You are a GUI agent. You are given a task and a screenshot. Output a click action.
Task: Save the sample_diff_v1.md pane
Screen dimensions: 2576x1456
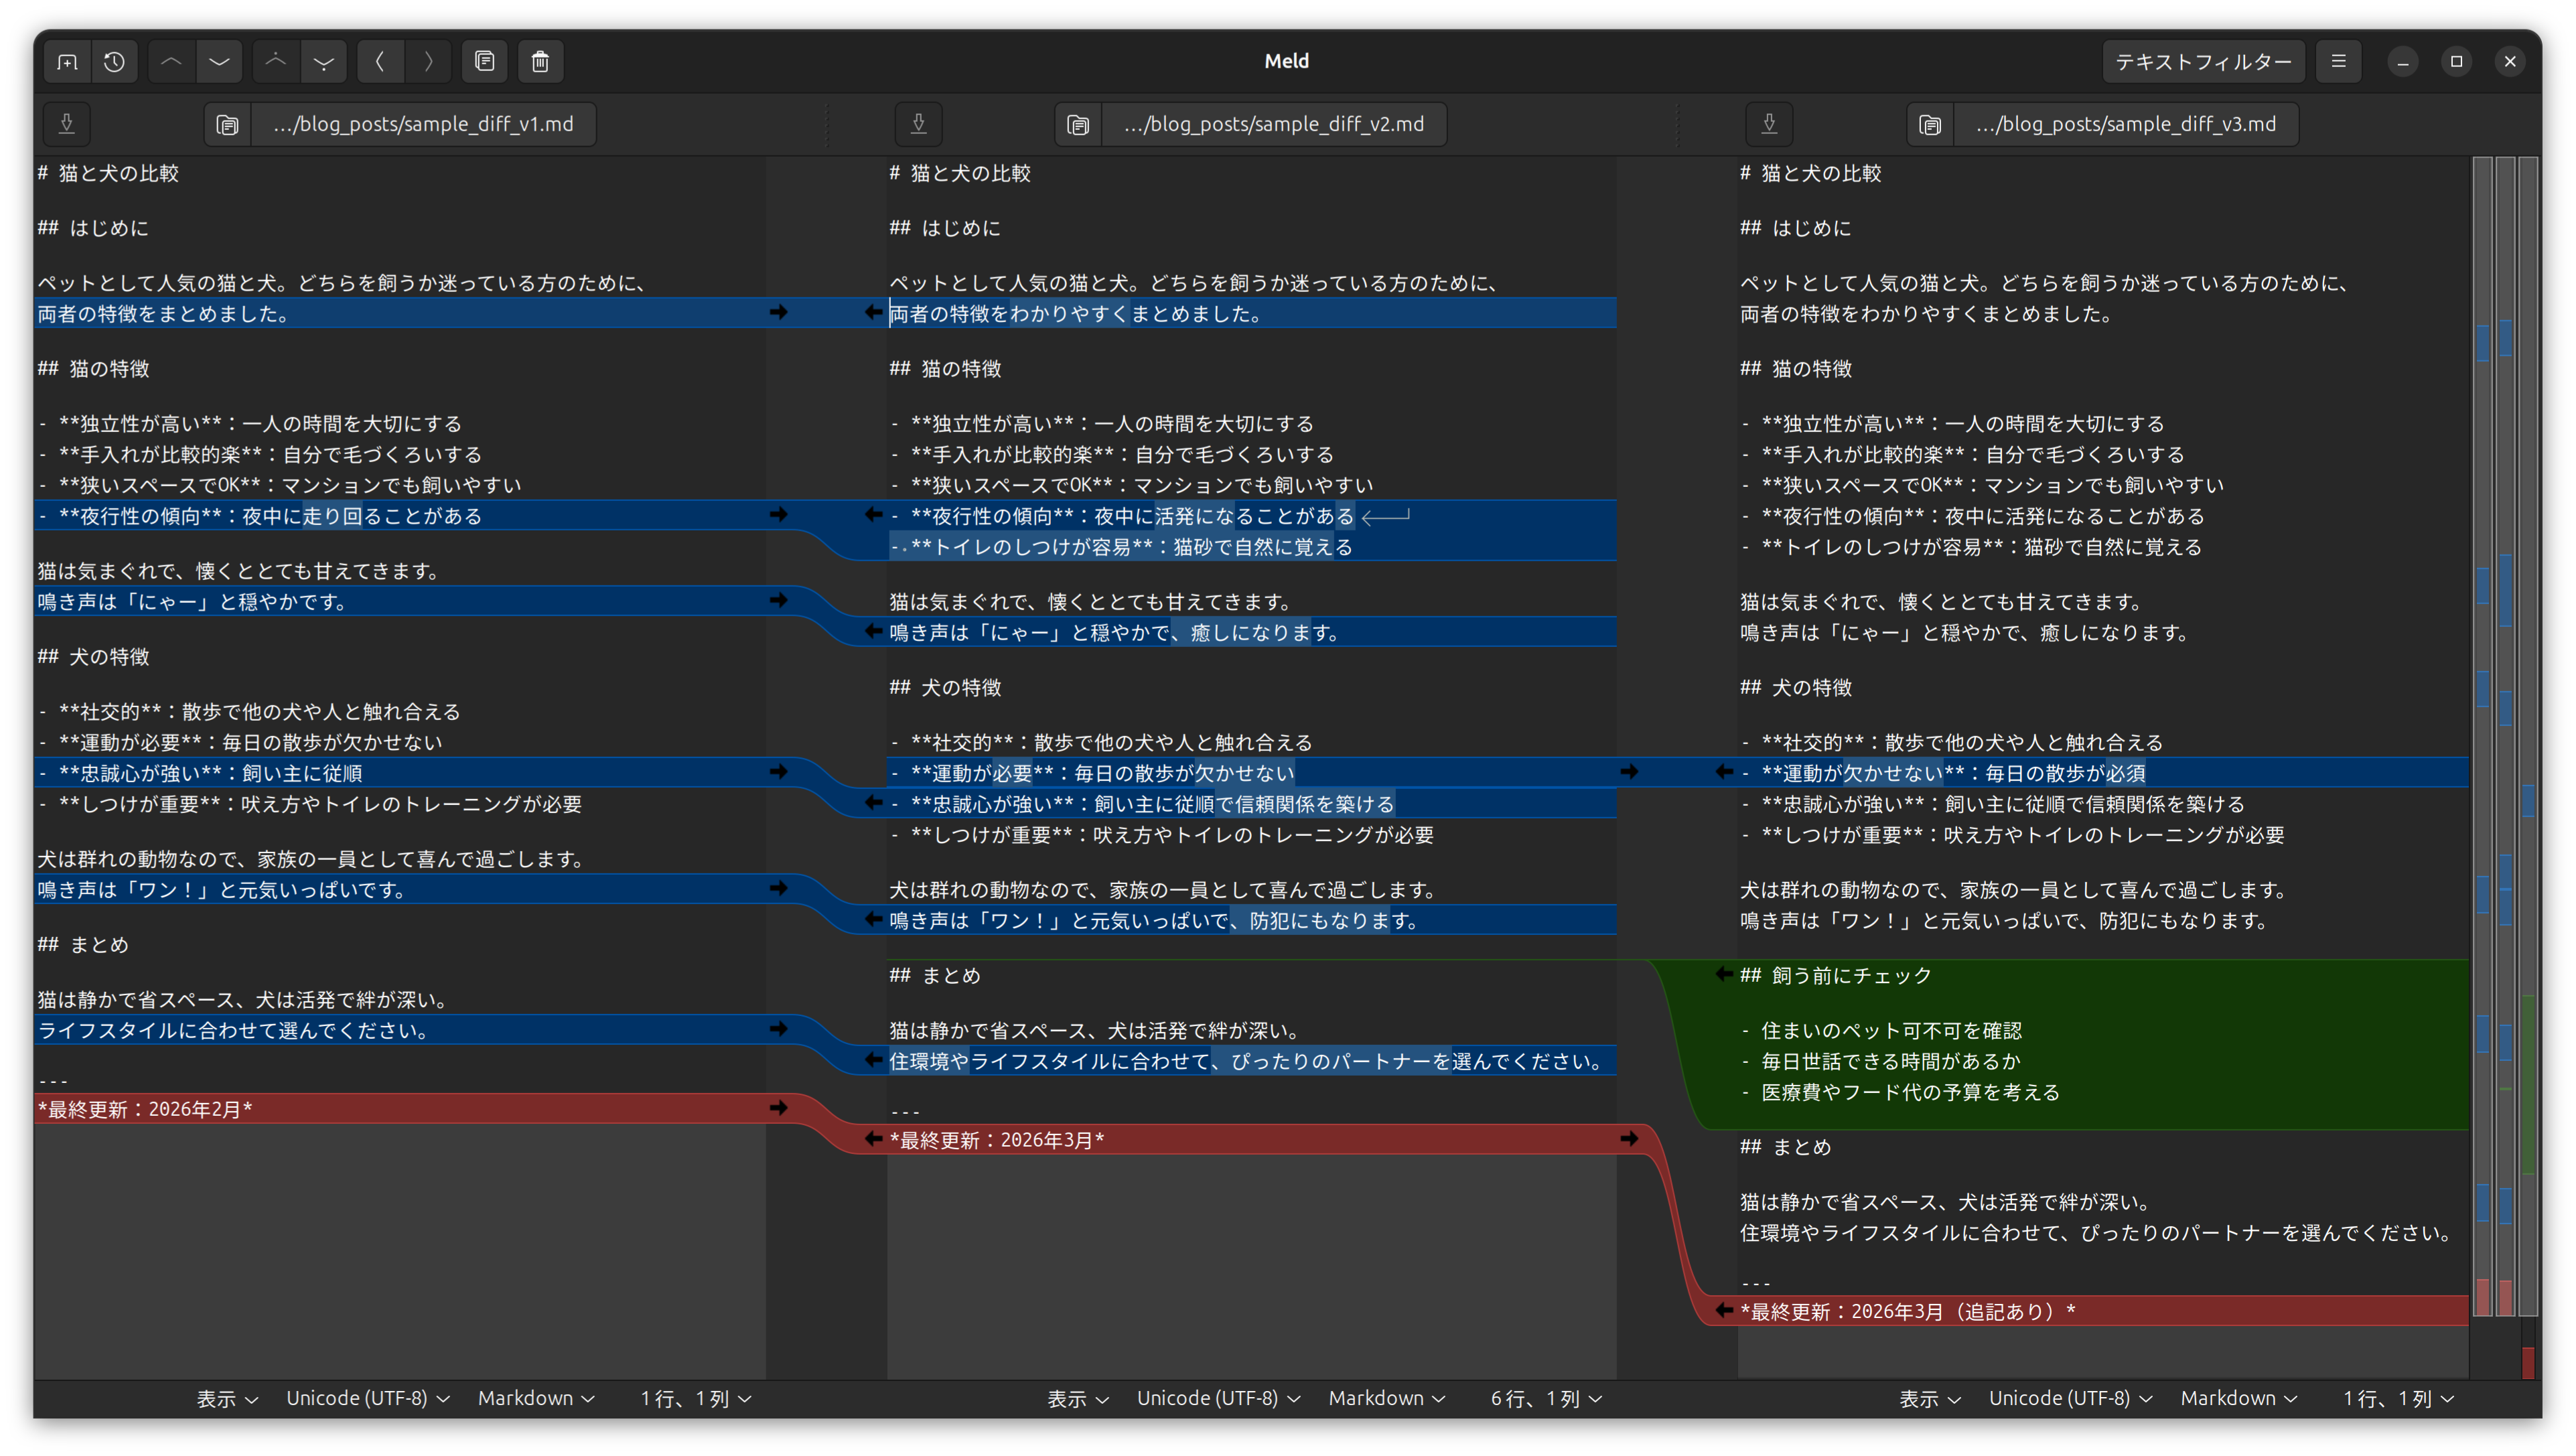point(67,124)
